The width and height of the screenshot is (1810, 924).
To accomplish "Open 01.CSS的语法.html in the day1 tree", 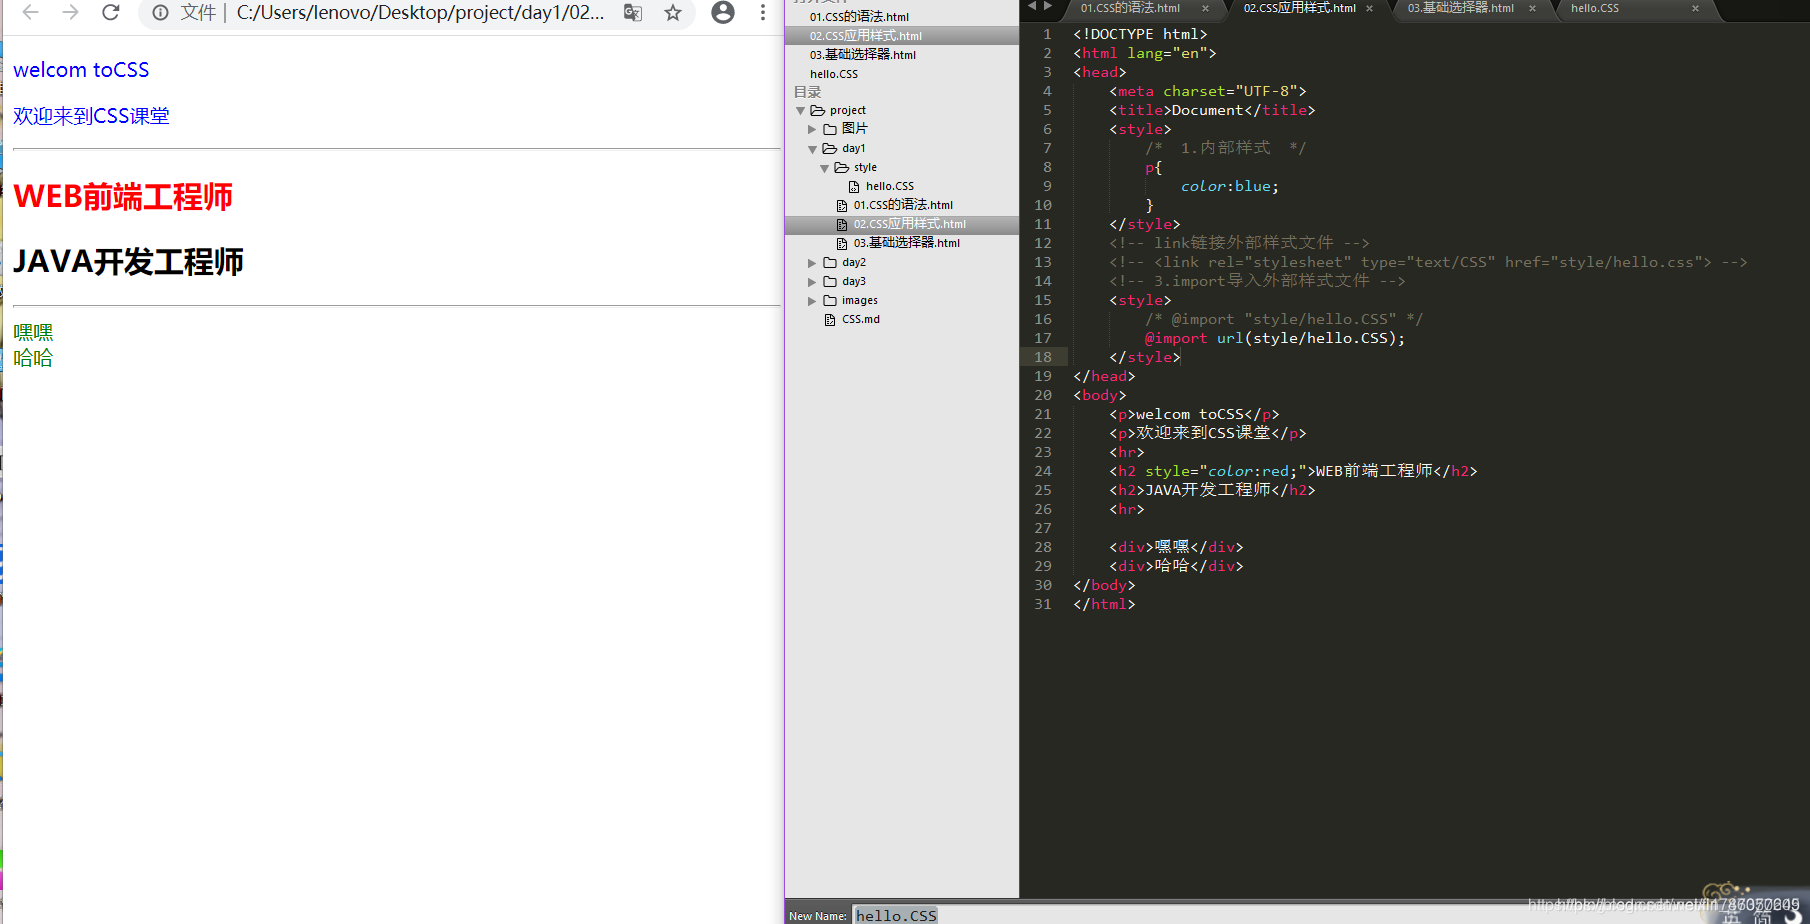I will point(903,205).
